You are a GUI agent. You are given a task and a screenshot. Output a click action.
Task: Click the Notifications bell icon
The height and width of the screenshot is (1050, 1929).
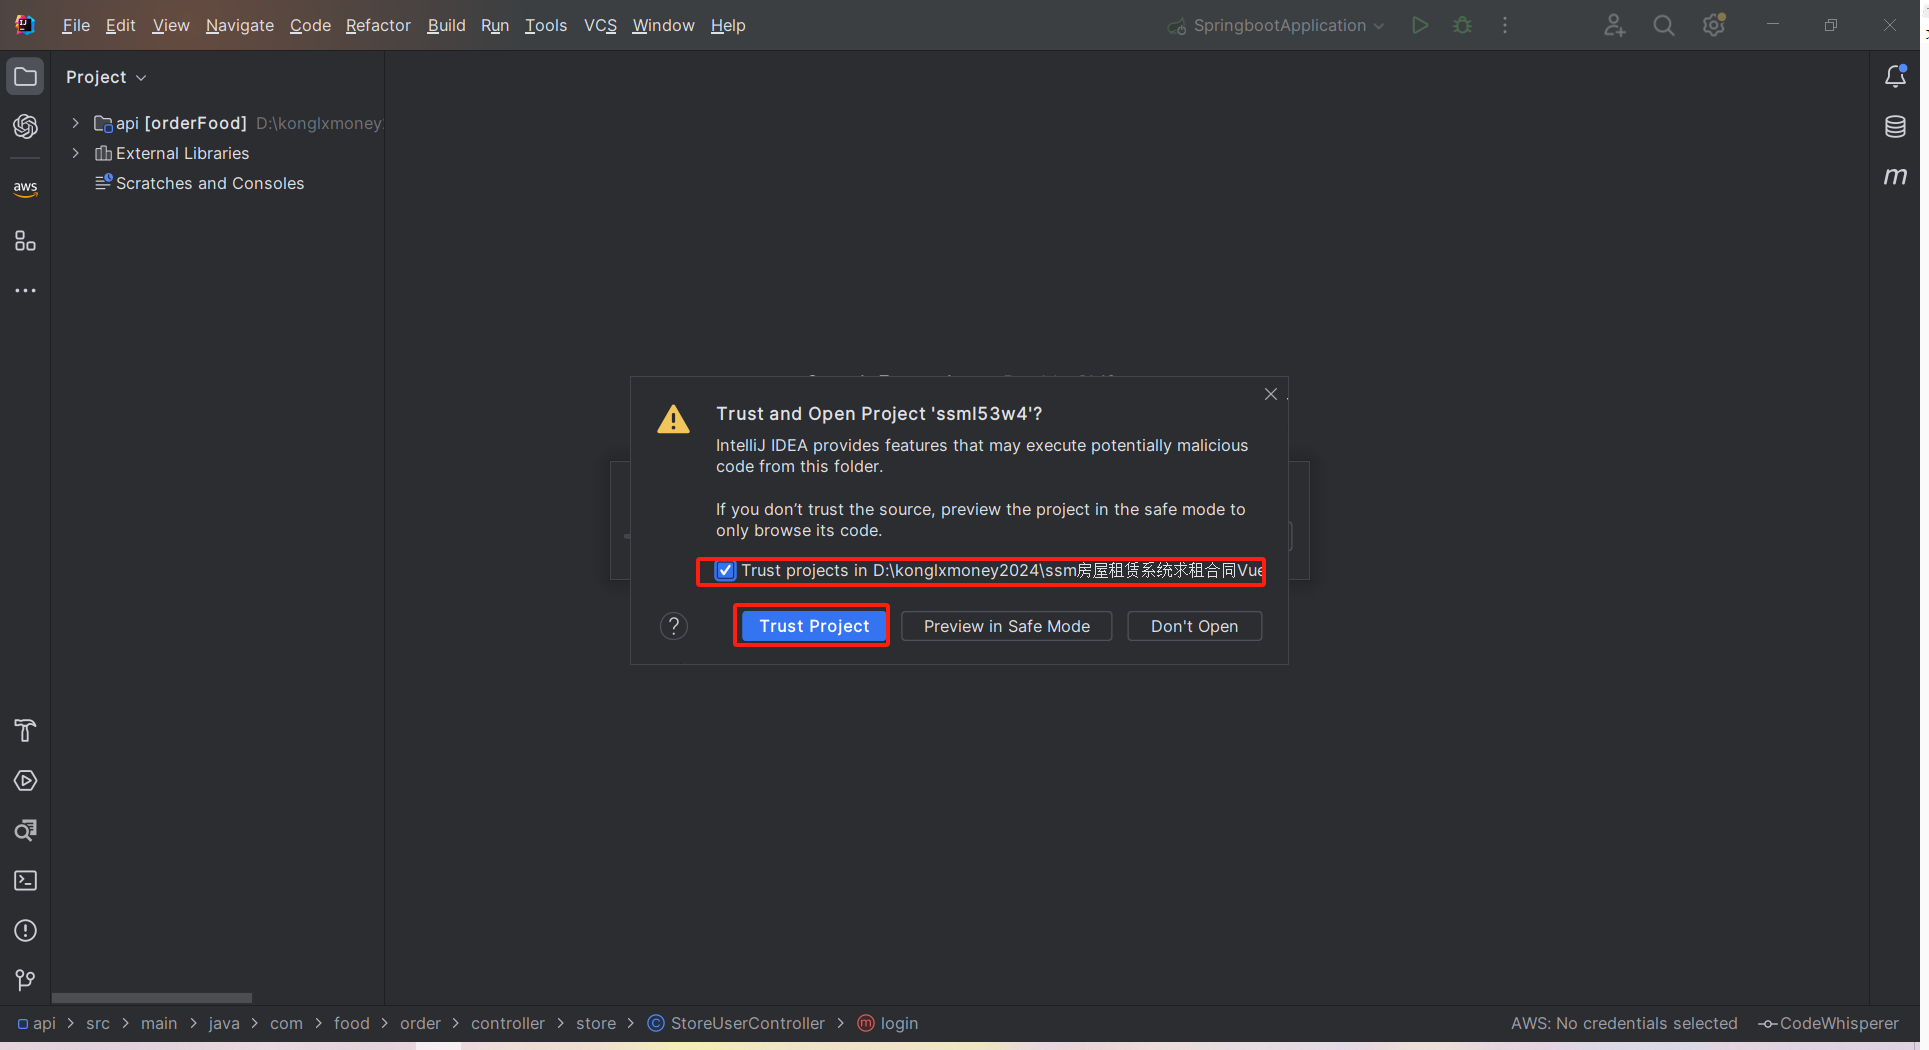point(1895,77)
